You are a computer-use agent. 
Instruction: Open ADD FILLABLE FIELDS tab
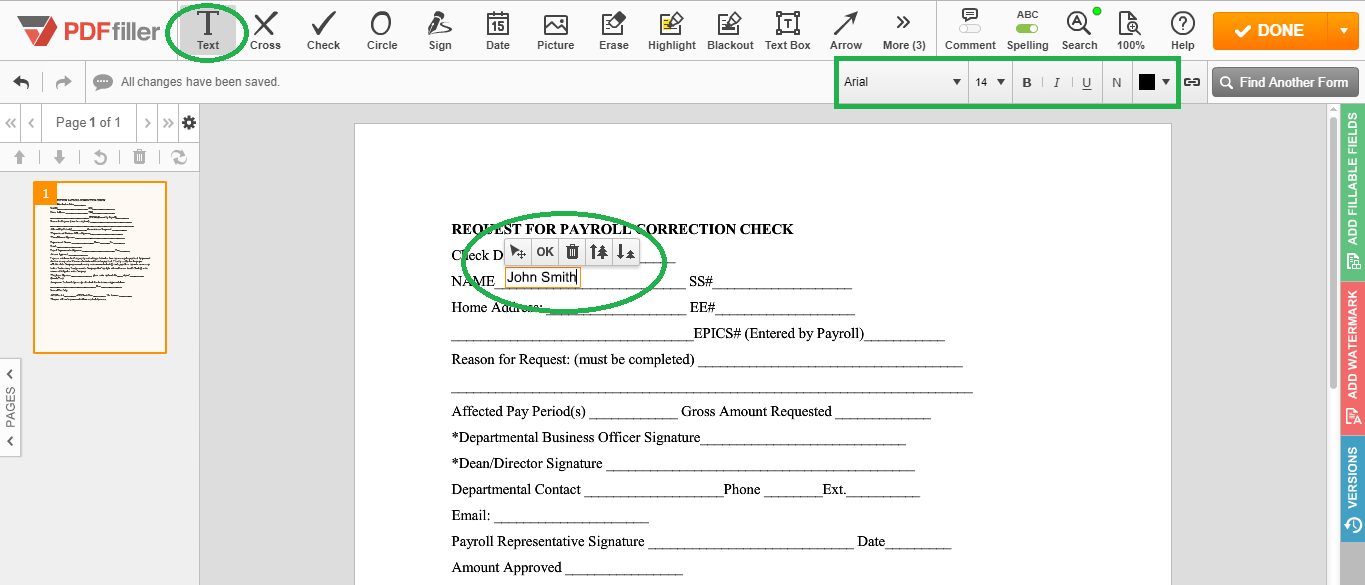[x=1353, y=191]
